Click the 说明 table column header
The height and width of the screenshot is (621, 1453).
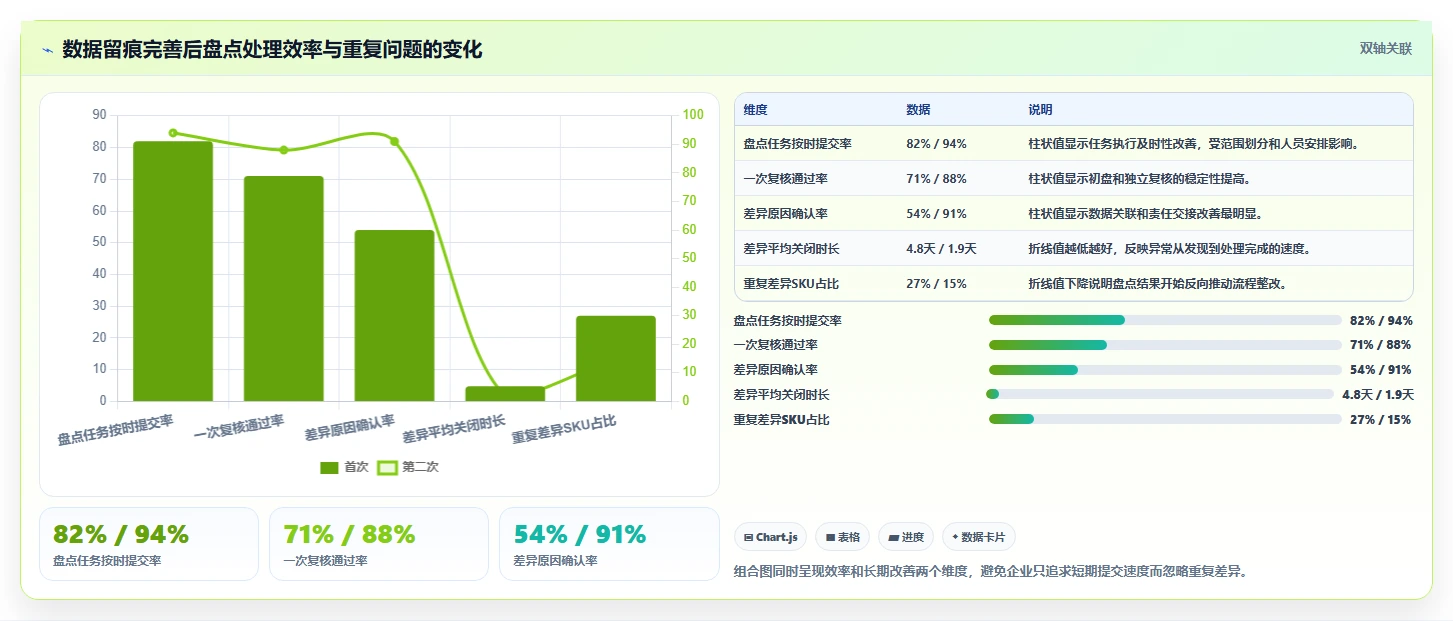tap(1040, 110)
